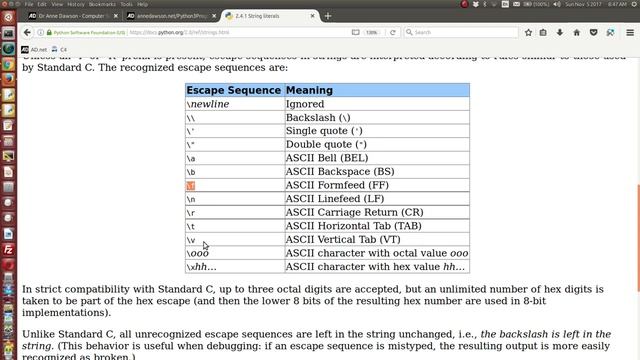
Task: Bookmark this page with the star icon
Action: tap(528, 32)
